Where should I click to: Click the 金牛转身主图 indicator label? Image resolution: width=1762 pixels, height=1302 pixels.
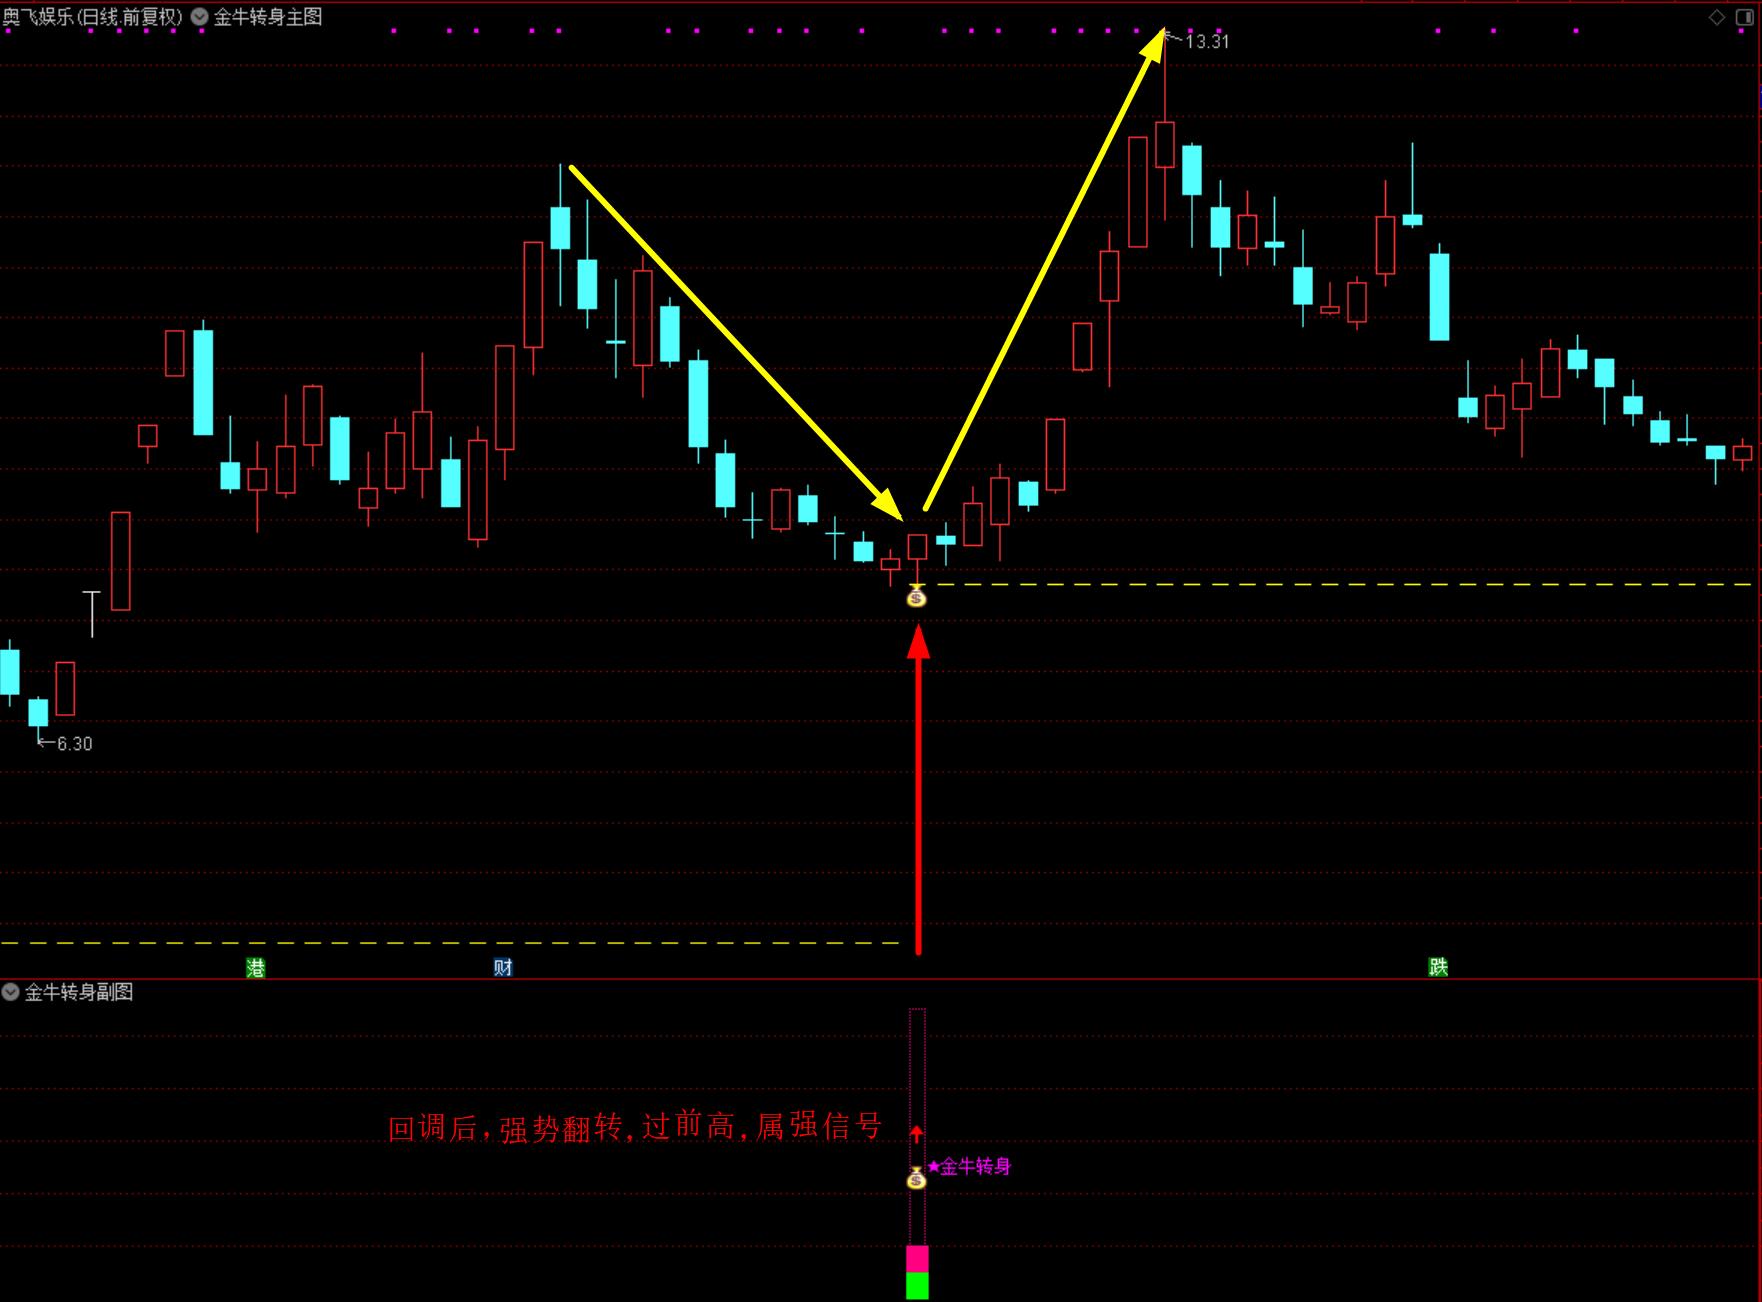click(x=267, y=17)
